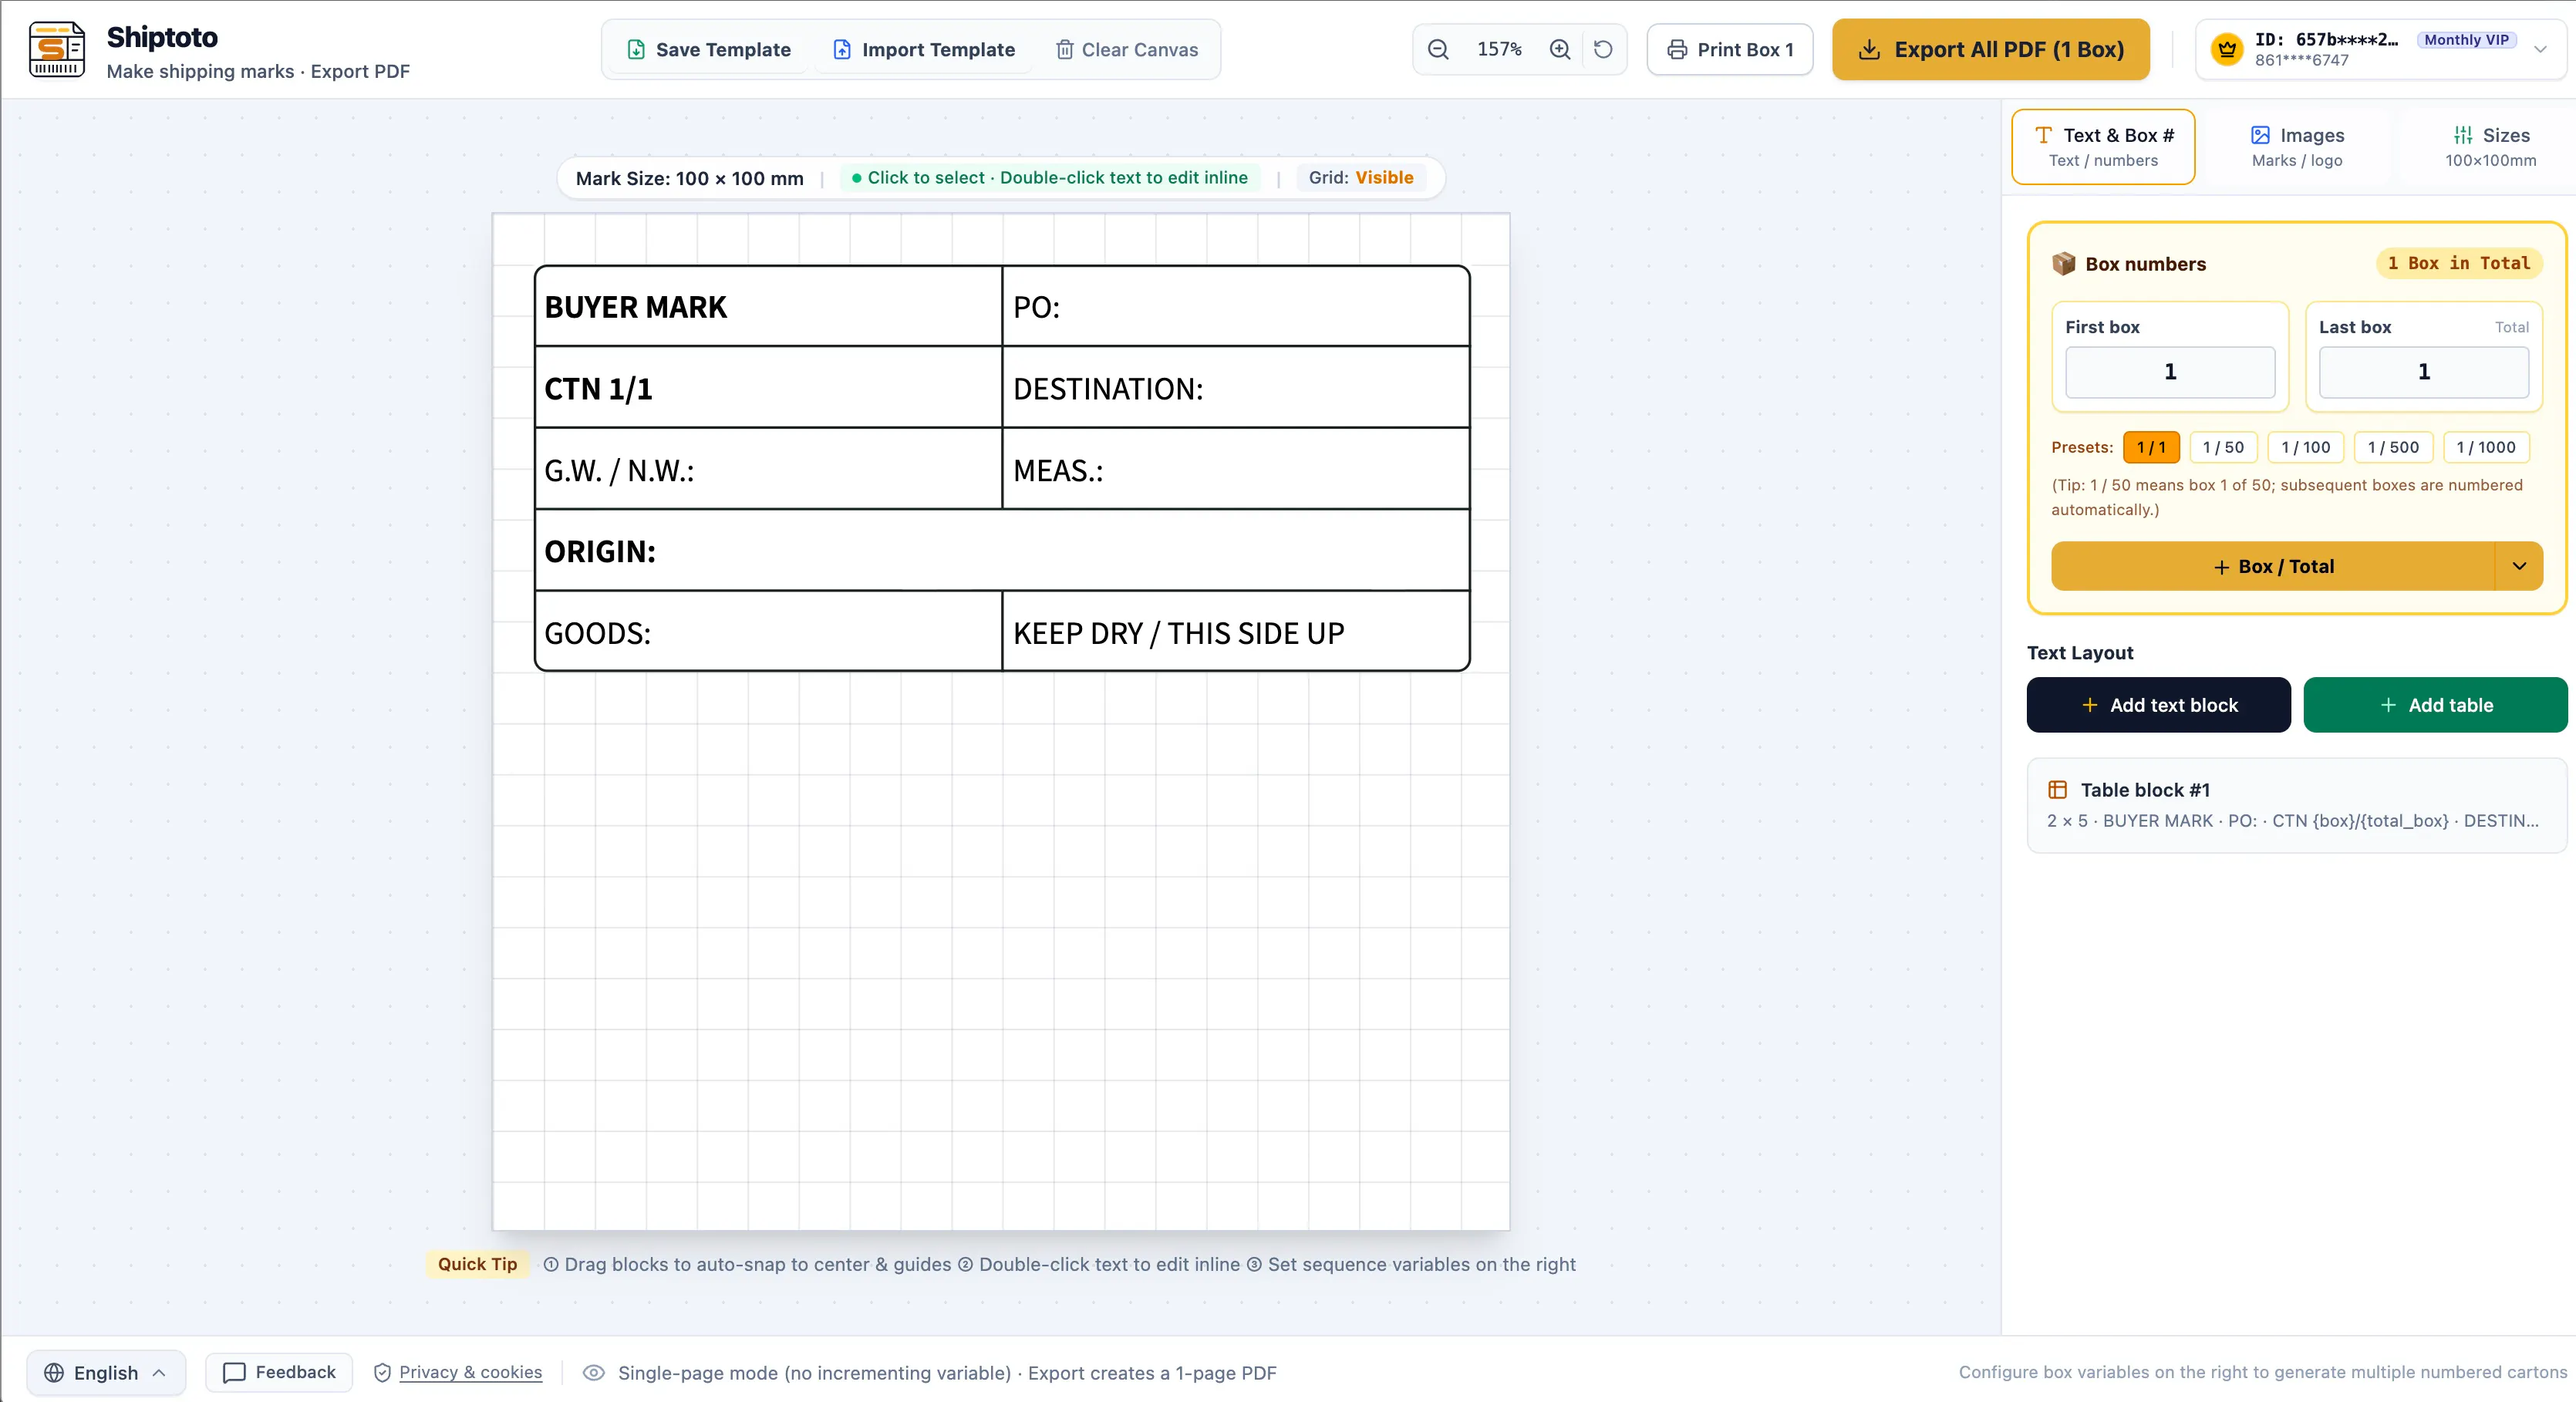Click the First box number field

pyautogui.click(x=2170, y=372)
